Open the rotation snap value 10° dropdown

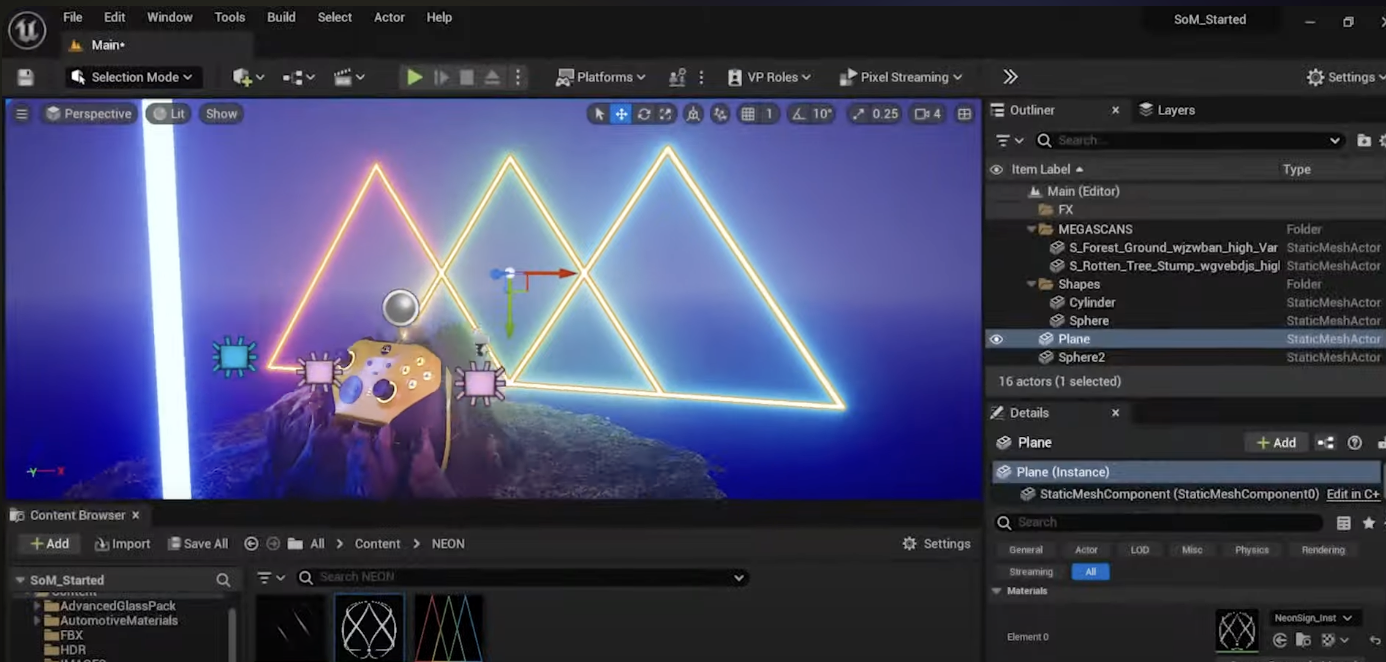click(822, 114)
